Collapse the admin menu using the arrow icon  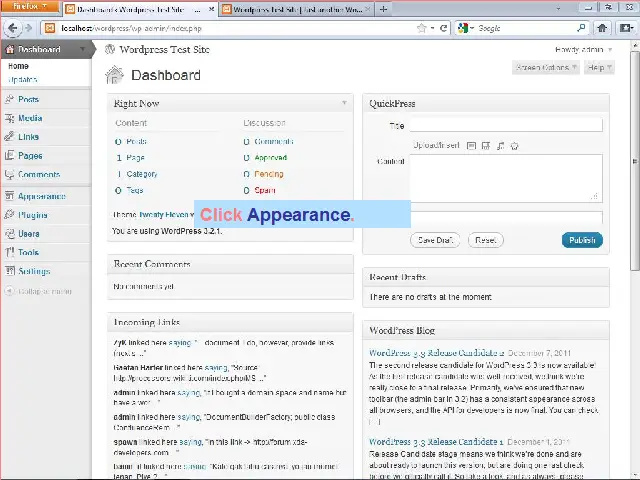pos(9,291)
